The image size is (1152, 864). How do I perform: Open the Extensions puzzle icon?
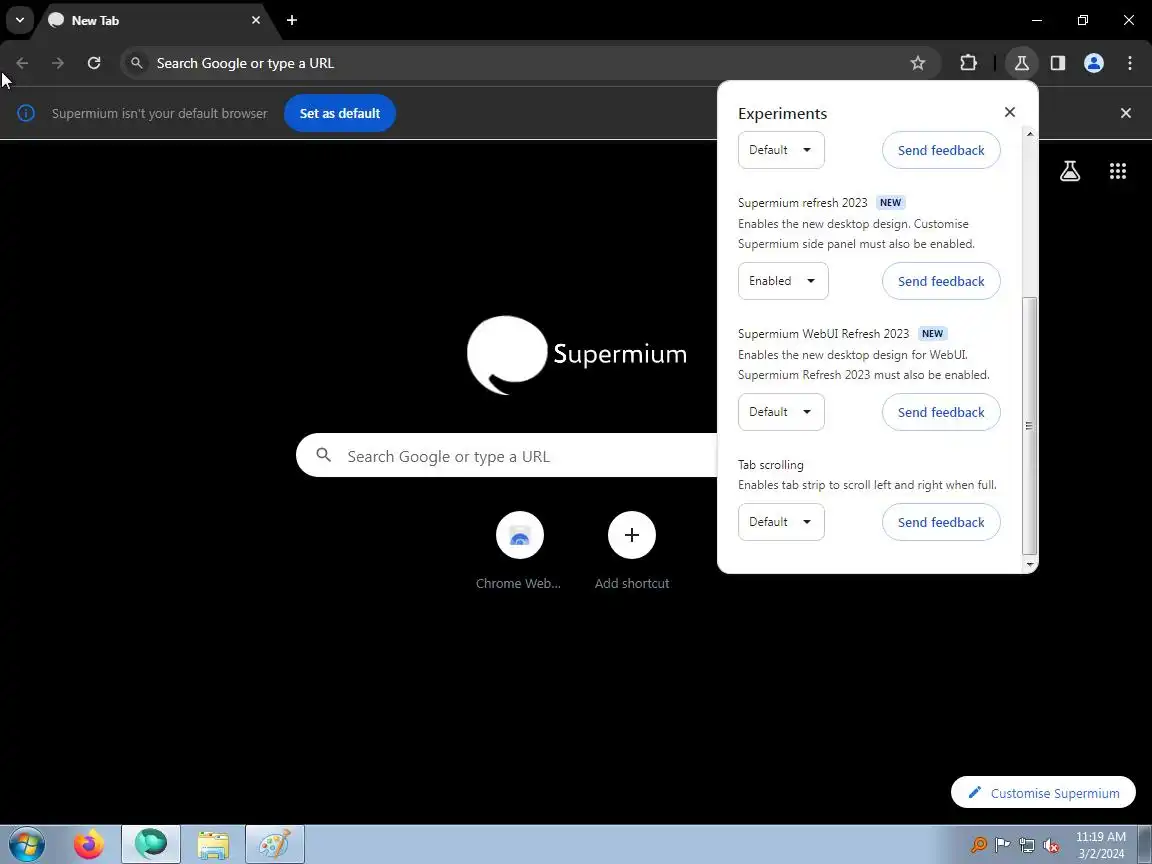(968, 63)
